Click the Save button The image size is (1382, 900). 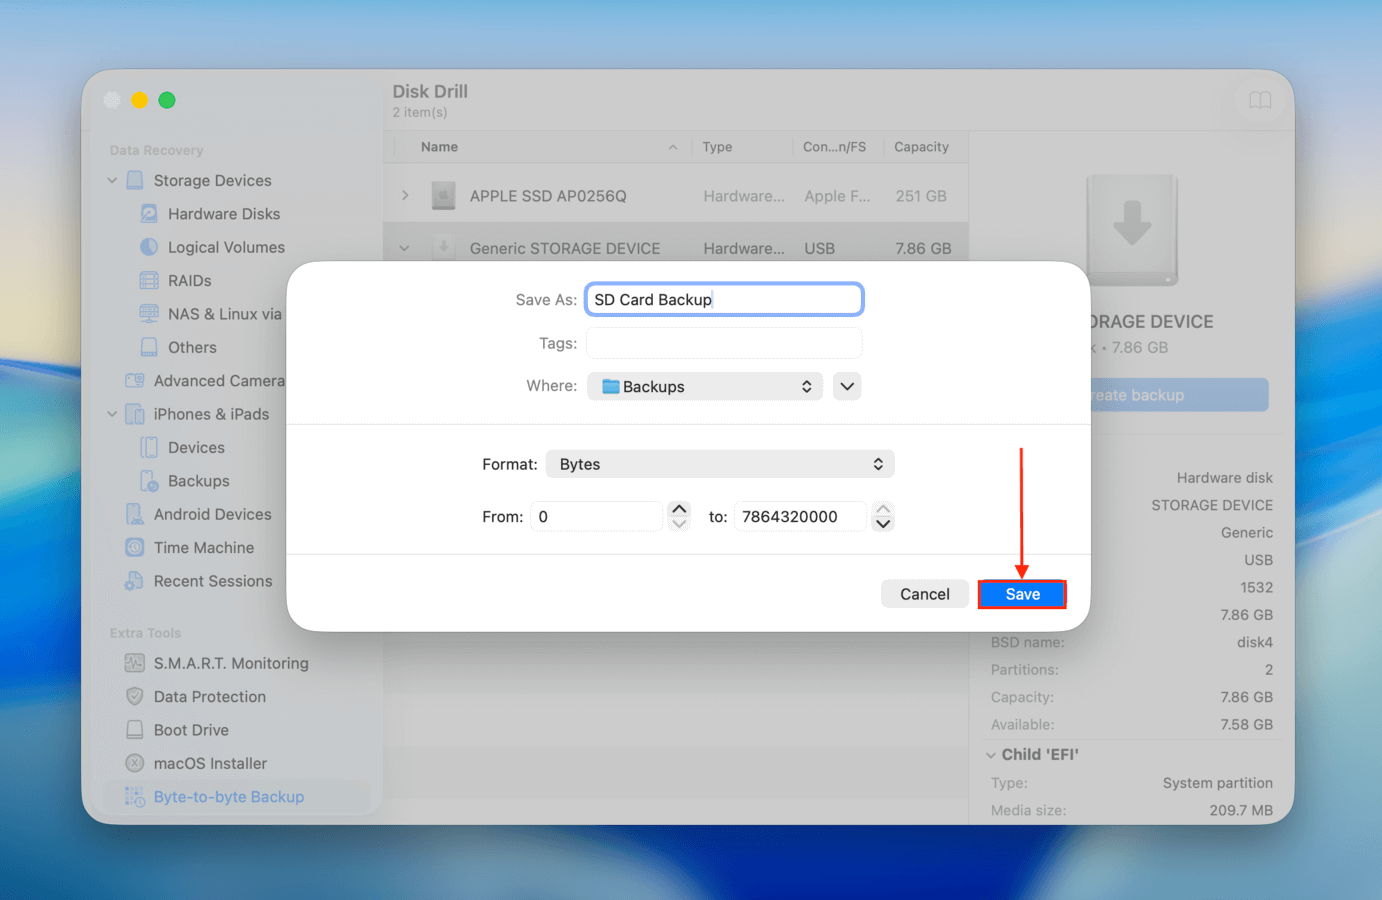pyautogui.click(x=1022, y=593)
